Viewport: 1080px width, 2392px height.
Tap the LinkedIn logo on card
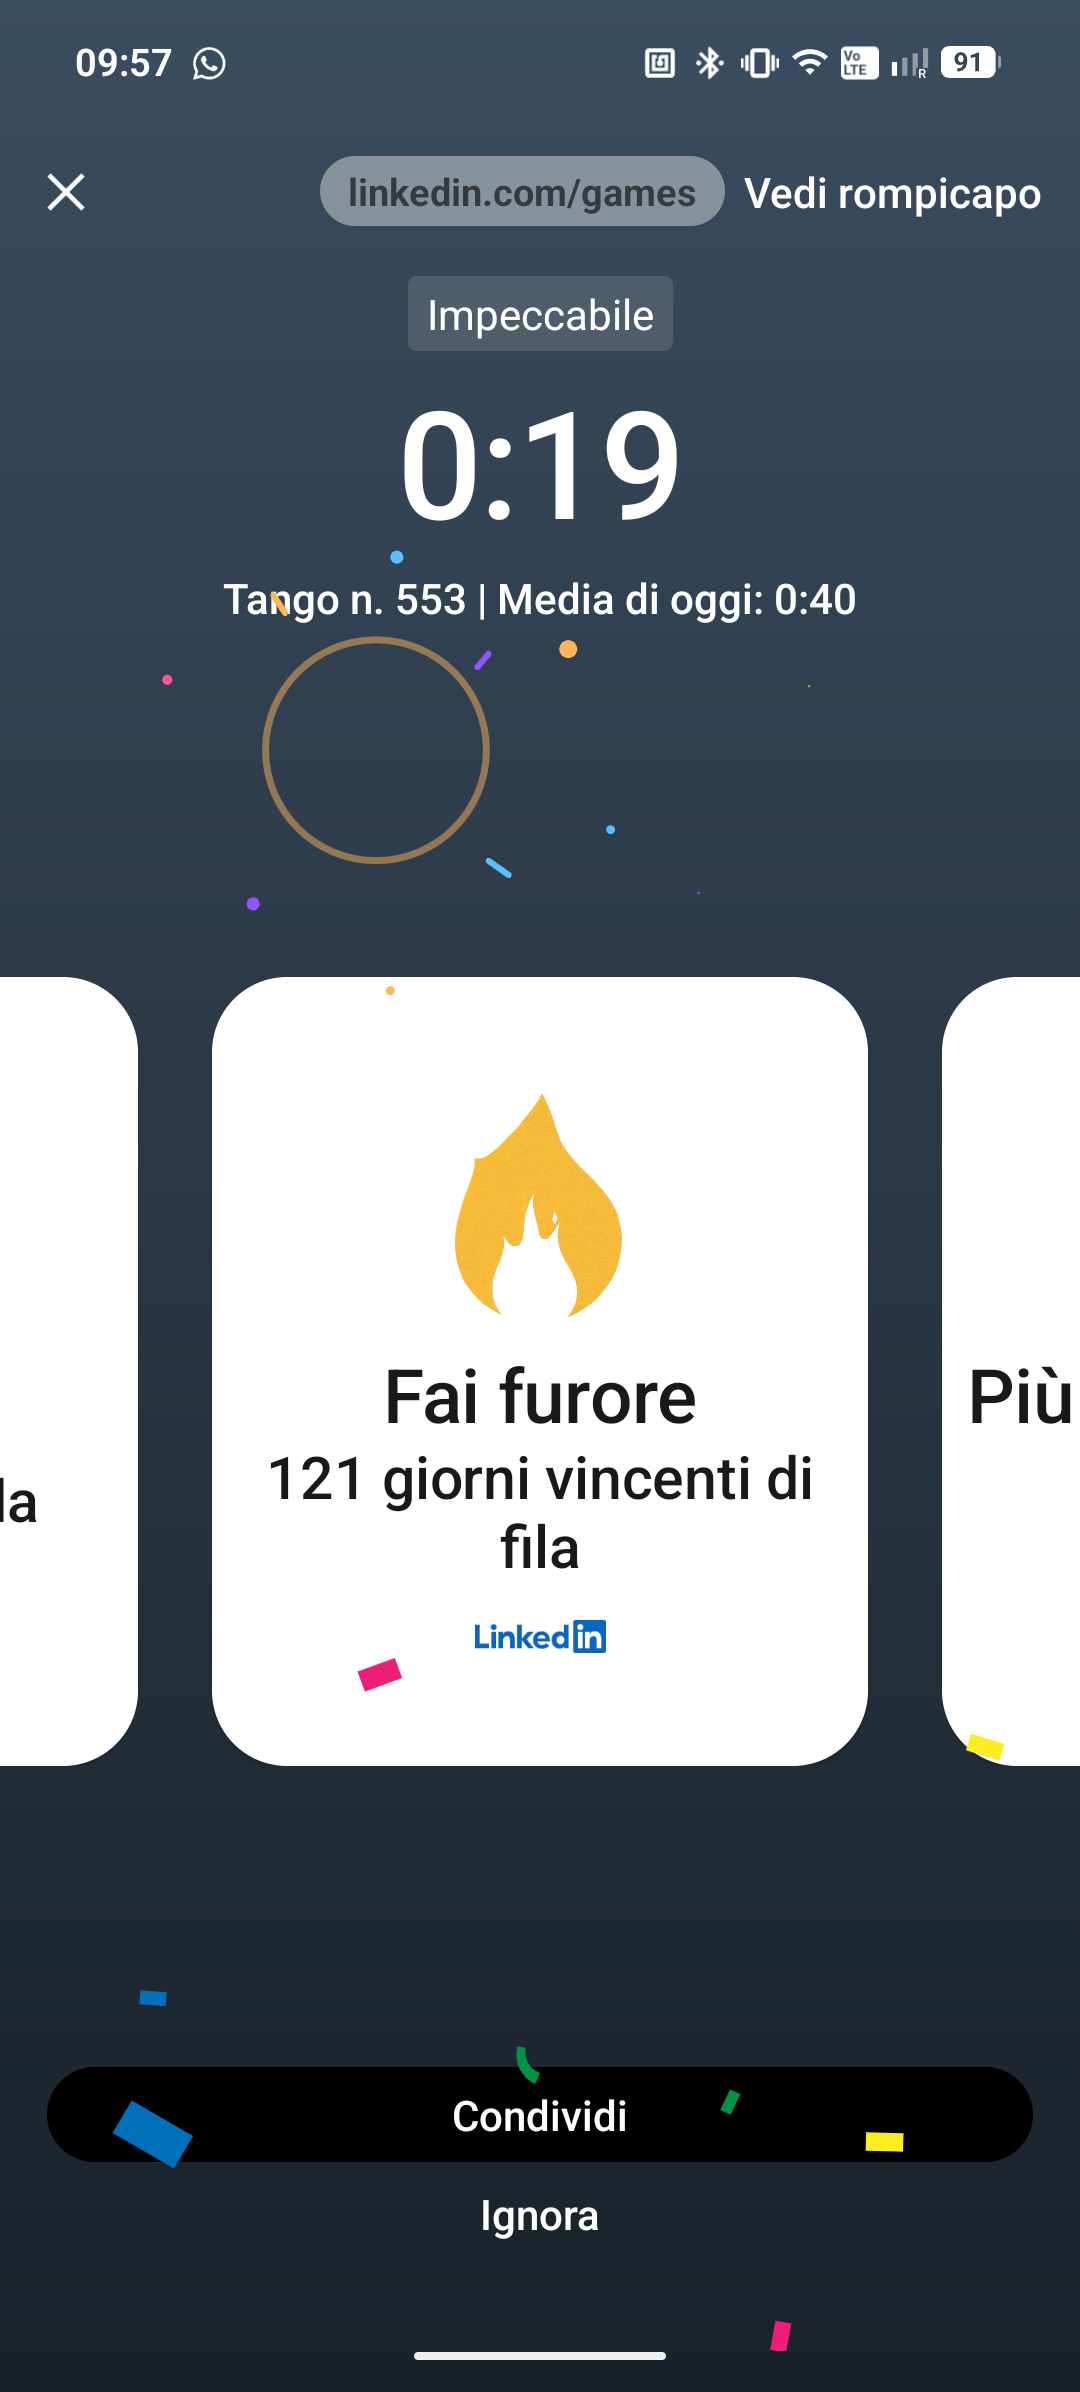tap(540, 1637)
